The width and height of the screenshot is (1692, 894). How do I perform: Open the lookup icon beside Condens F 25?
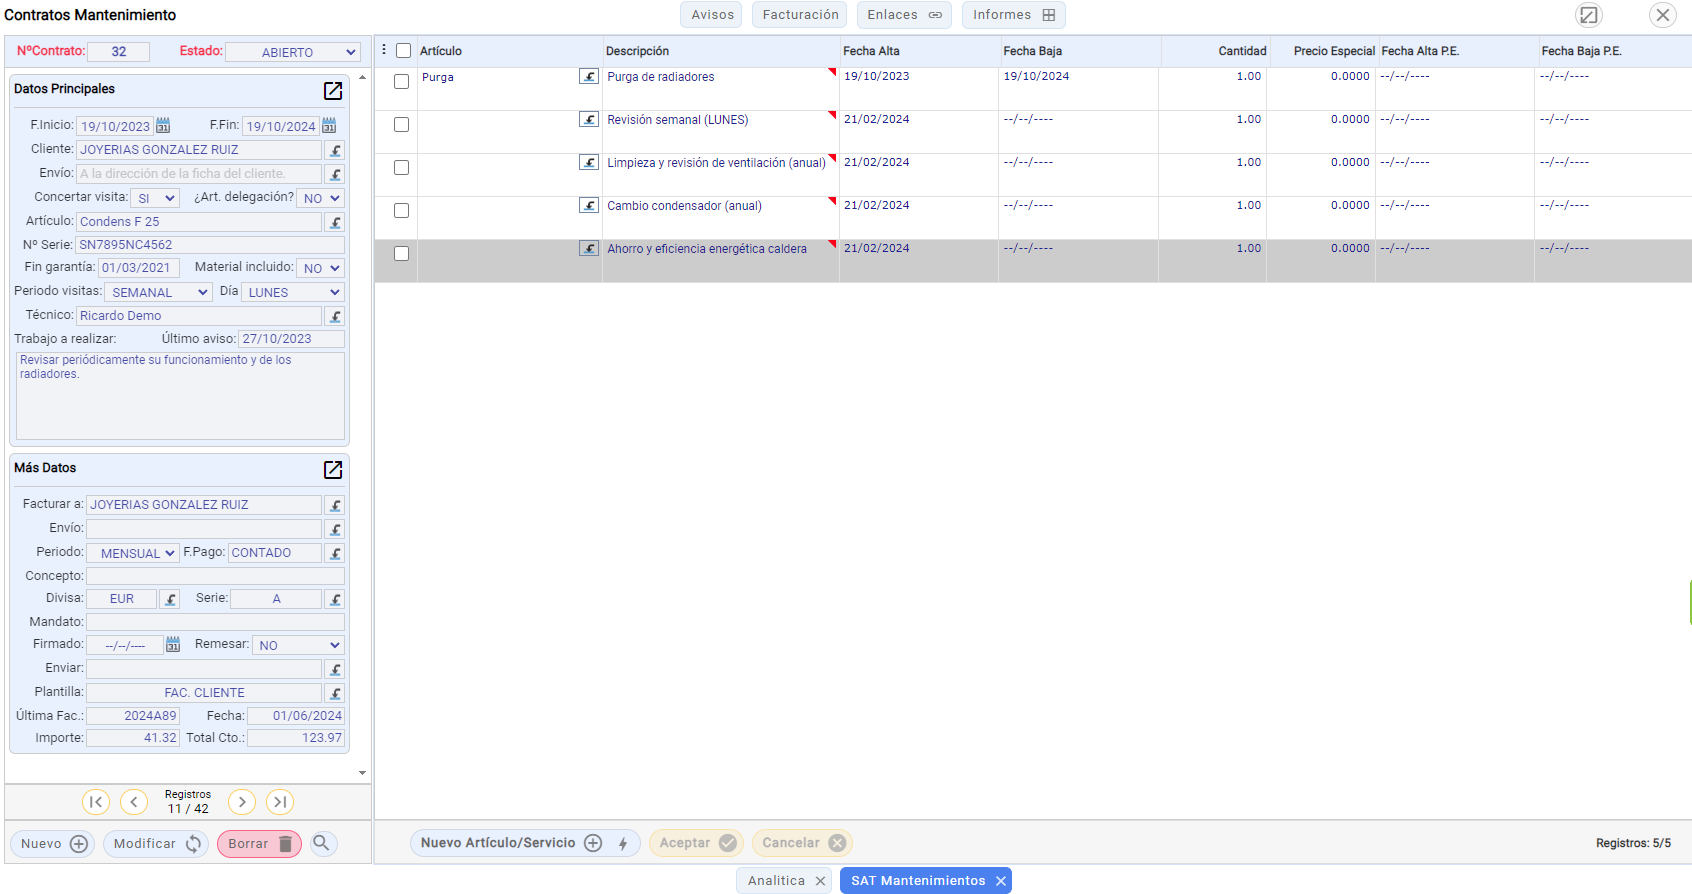point(335,222)
